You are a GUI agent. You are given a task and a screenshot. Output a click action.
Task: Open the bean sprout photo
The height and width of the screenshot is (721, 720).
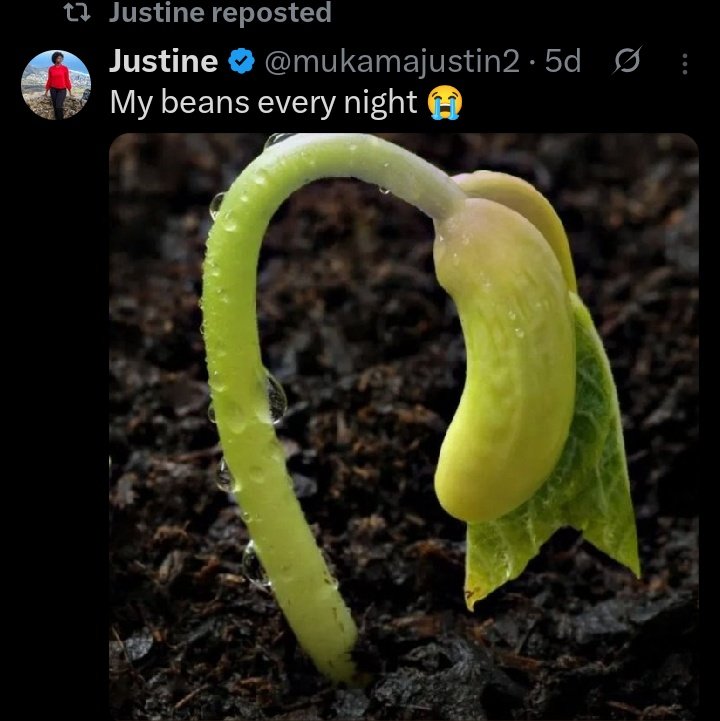(x=404, y=427)
